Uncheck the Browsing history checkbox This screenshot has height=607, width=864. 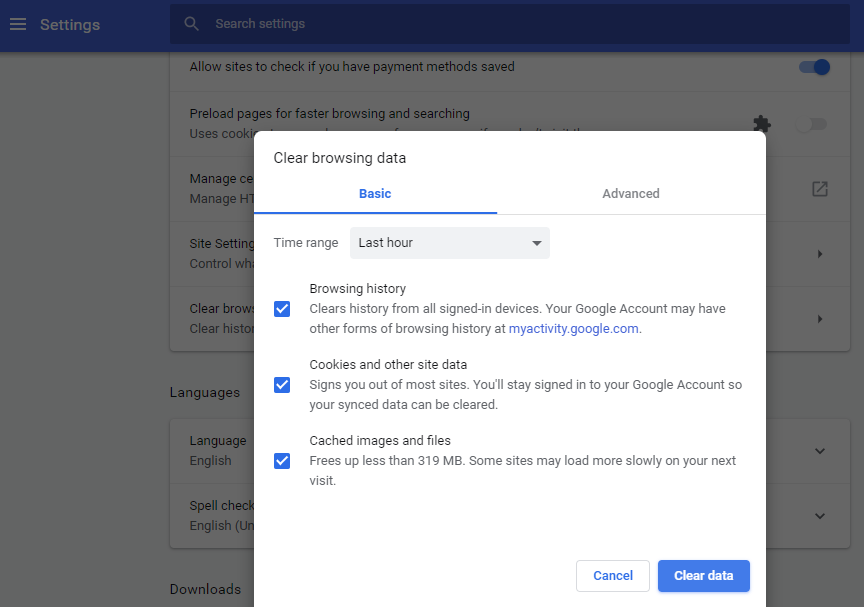point(282,309)
